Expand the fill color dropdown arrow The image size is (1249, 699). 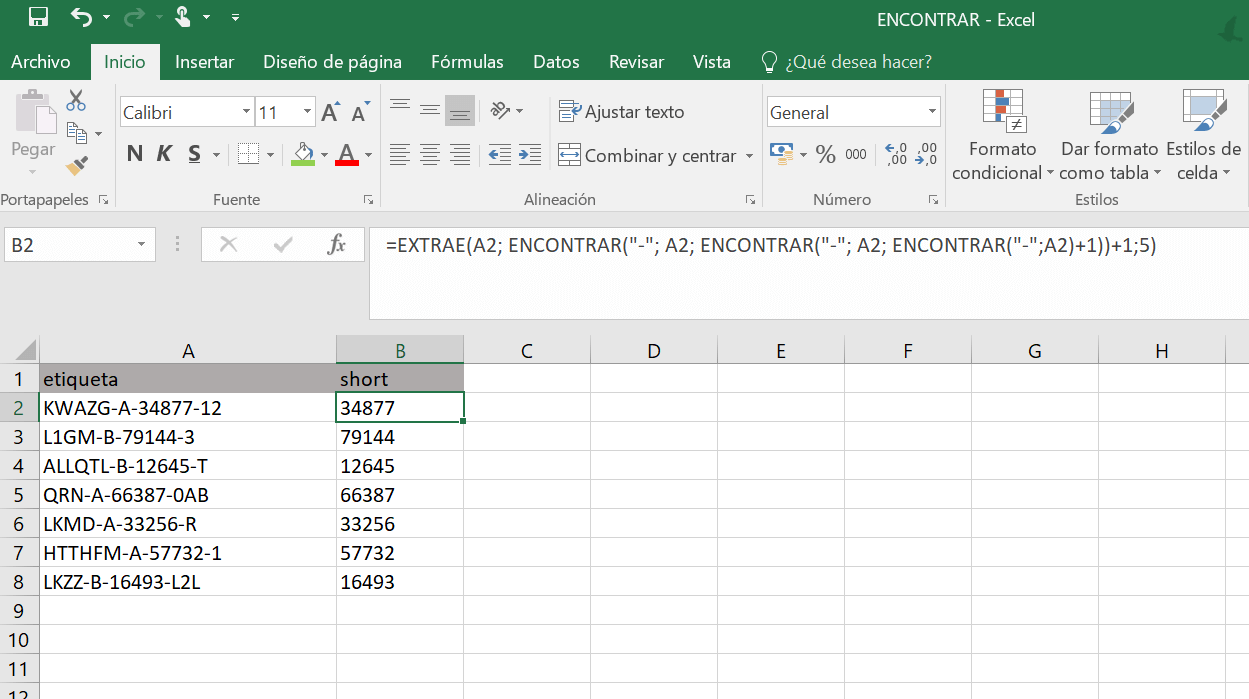click(x=324, y=155)
